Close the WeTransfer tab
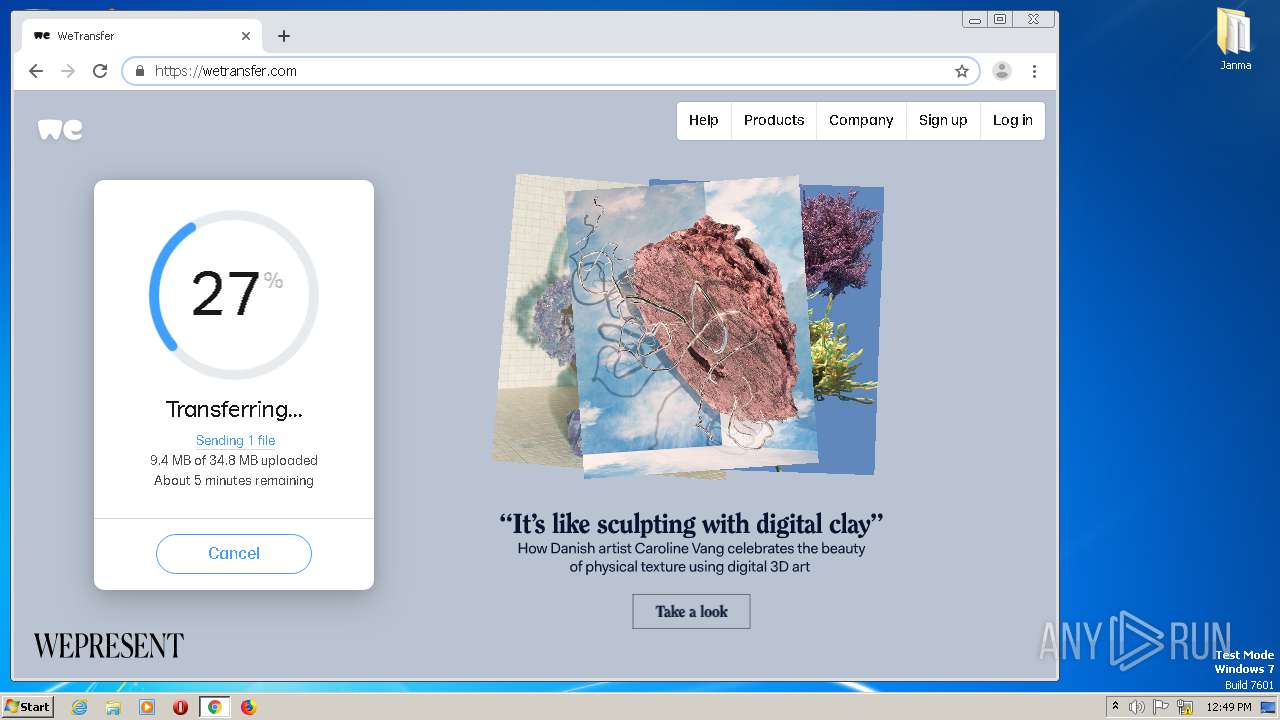1280x720 pixels. click(246, 36)
